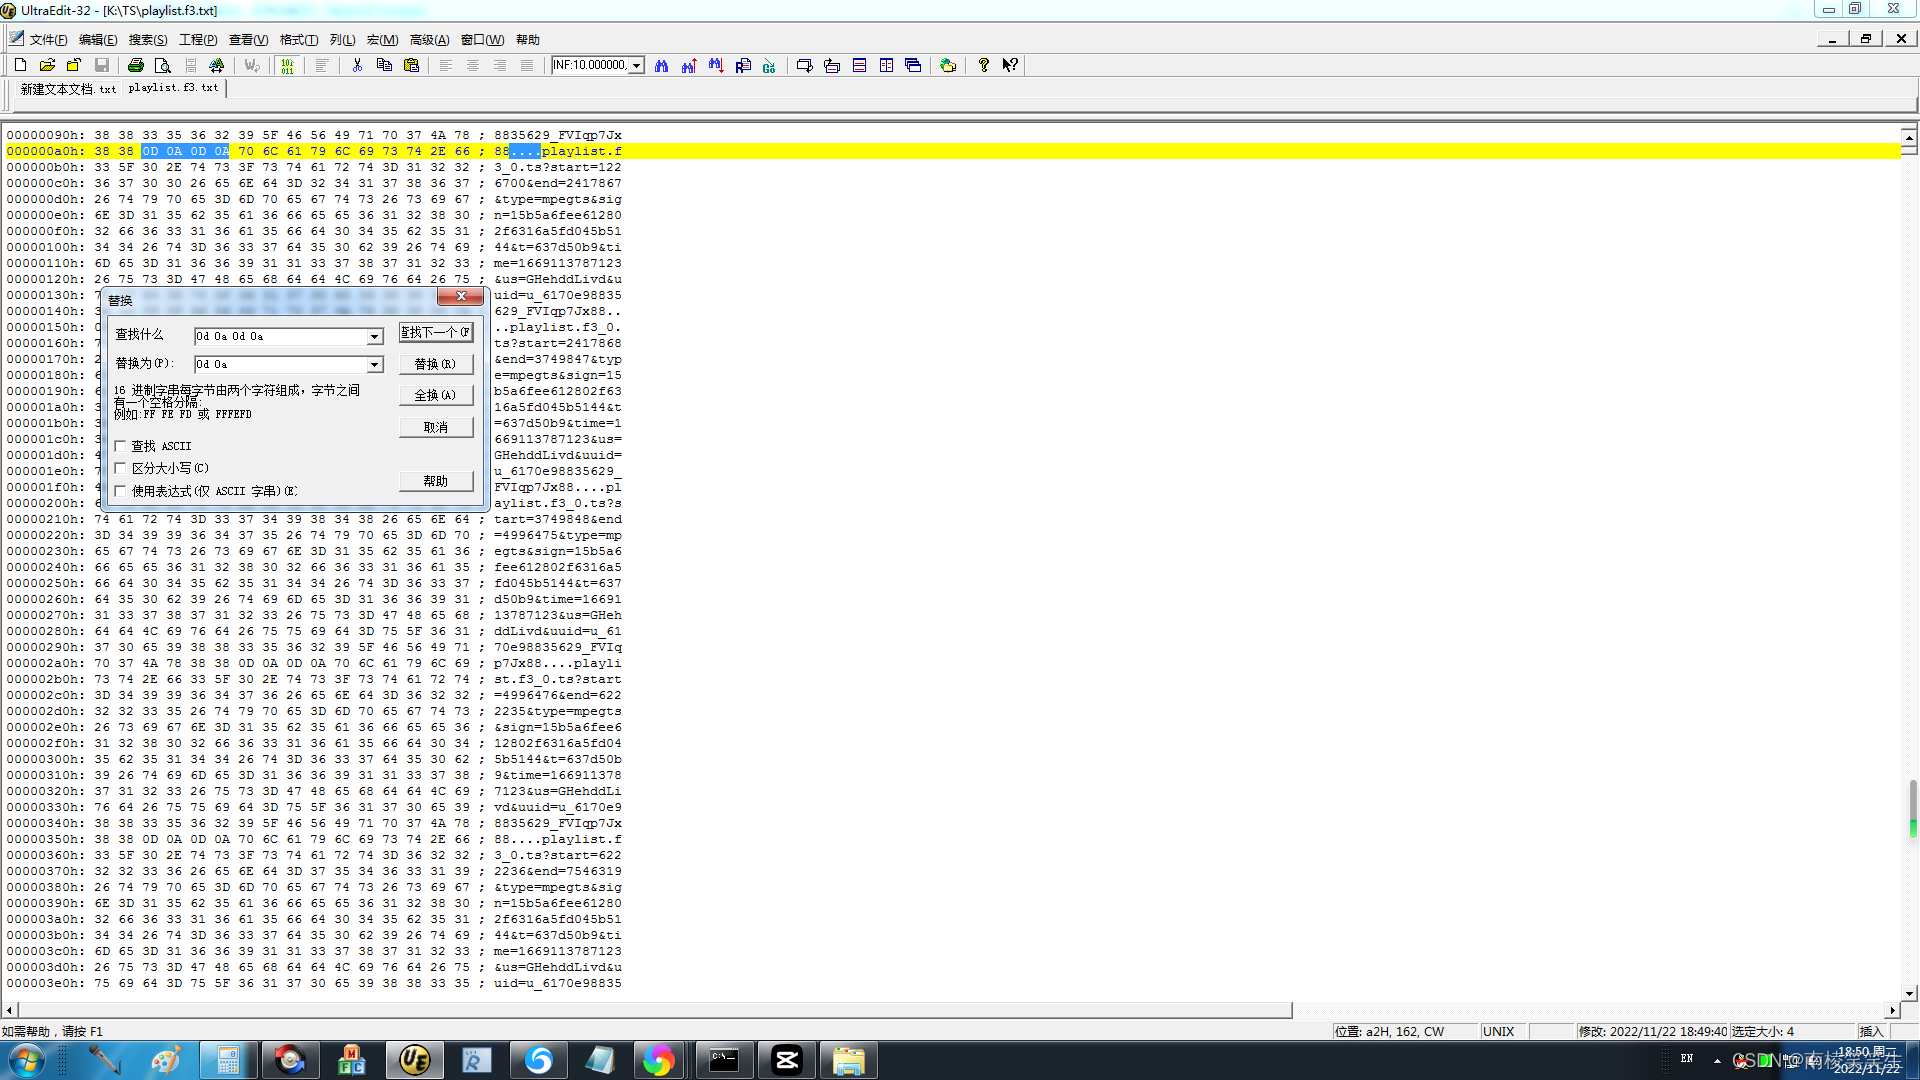Click the 全换(A) replace all button
Screen dimensions: 1920x1080
[x=435, y=395]
